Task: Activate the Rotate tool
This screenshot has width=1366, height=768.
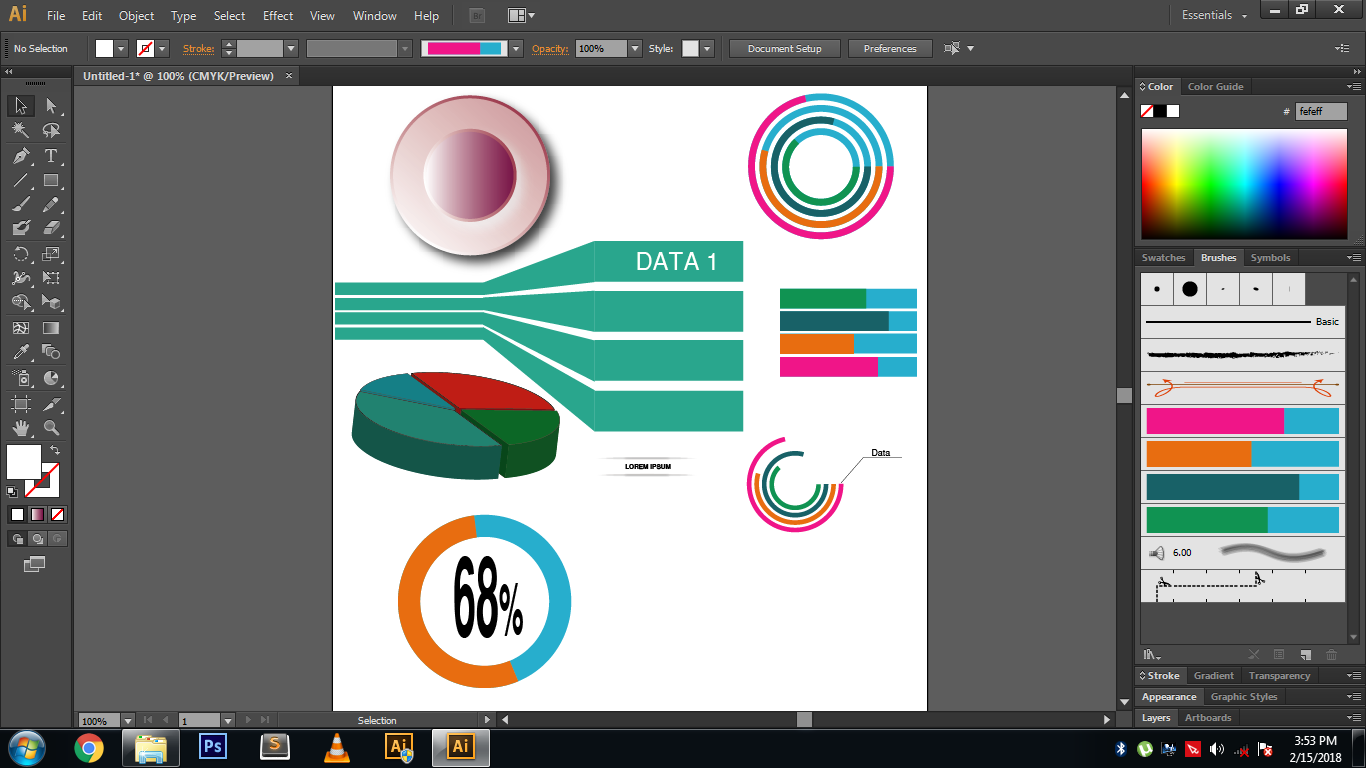Action: pos(20,254)
